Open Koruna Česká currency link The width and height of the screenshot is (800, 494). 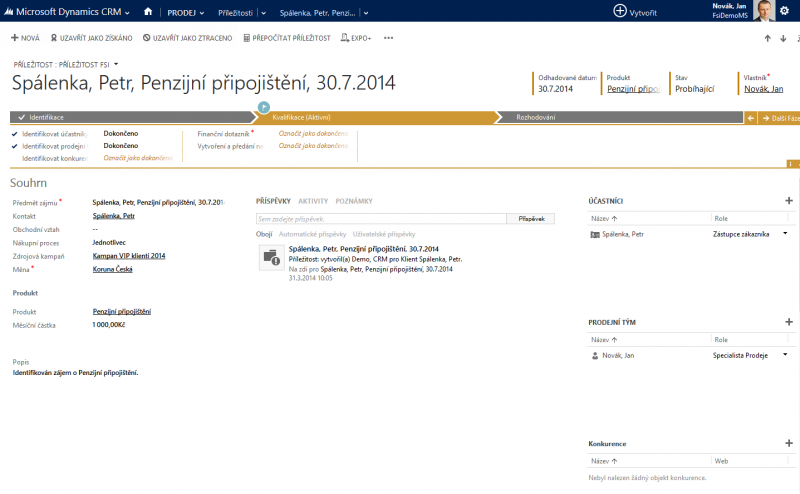point(112,269)
